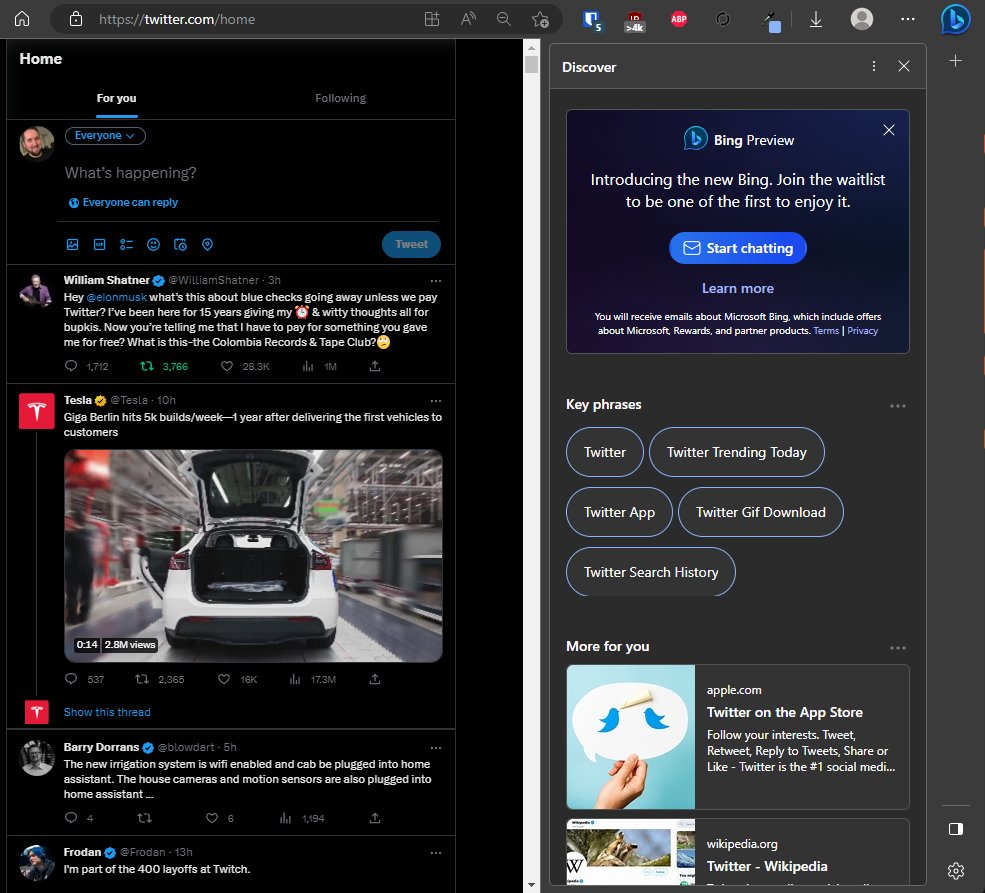The width and height of the screenshot is (985, 893).
Task: Play the Tesla Giga Berlin video
Action: coord(253,556)
